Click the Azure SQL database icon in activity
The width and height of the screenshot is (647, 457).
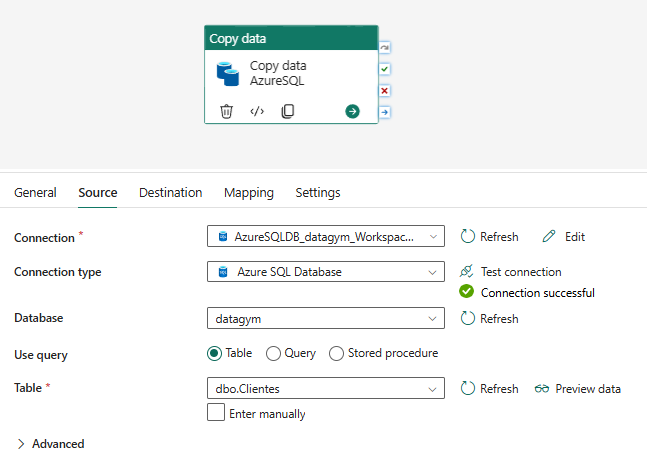(228, 74)
